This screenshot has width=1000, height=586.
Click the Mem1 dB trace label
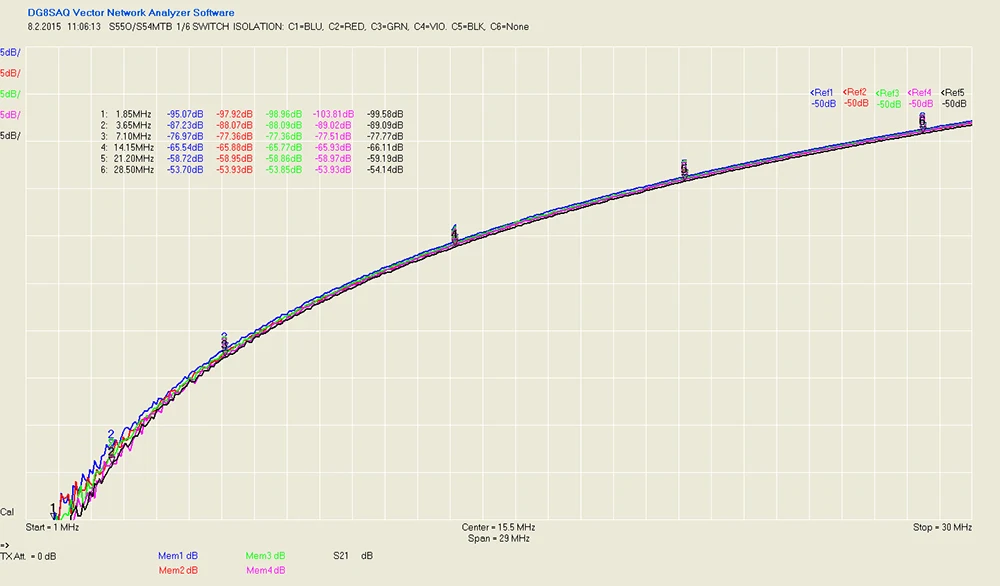point(178,556)
